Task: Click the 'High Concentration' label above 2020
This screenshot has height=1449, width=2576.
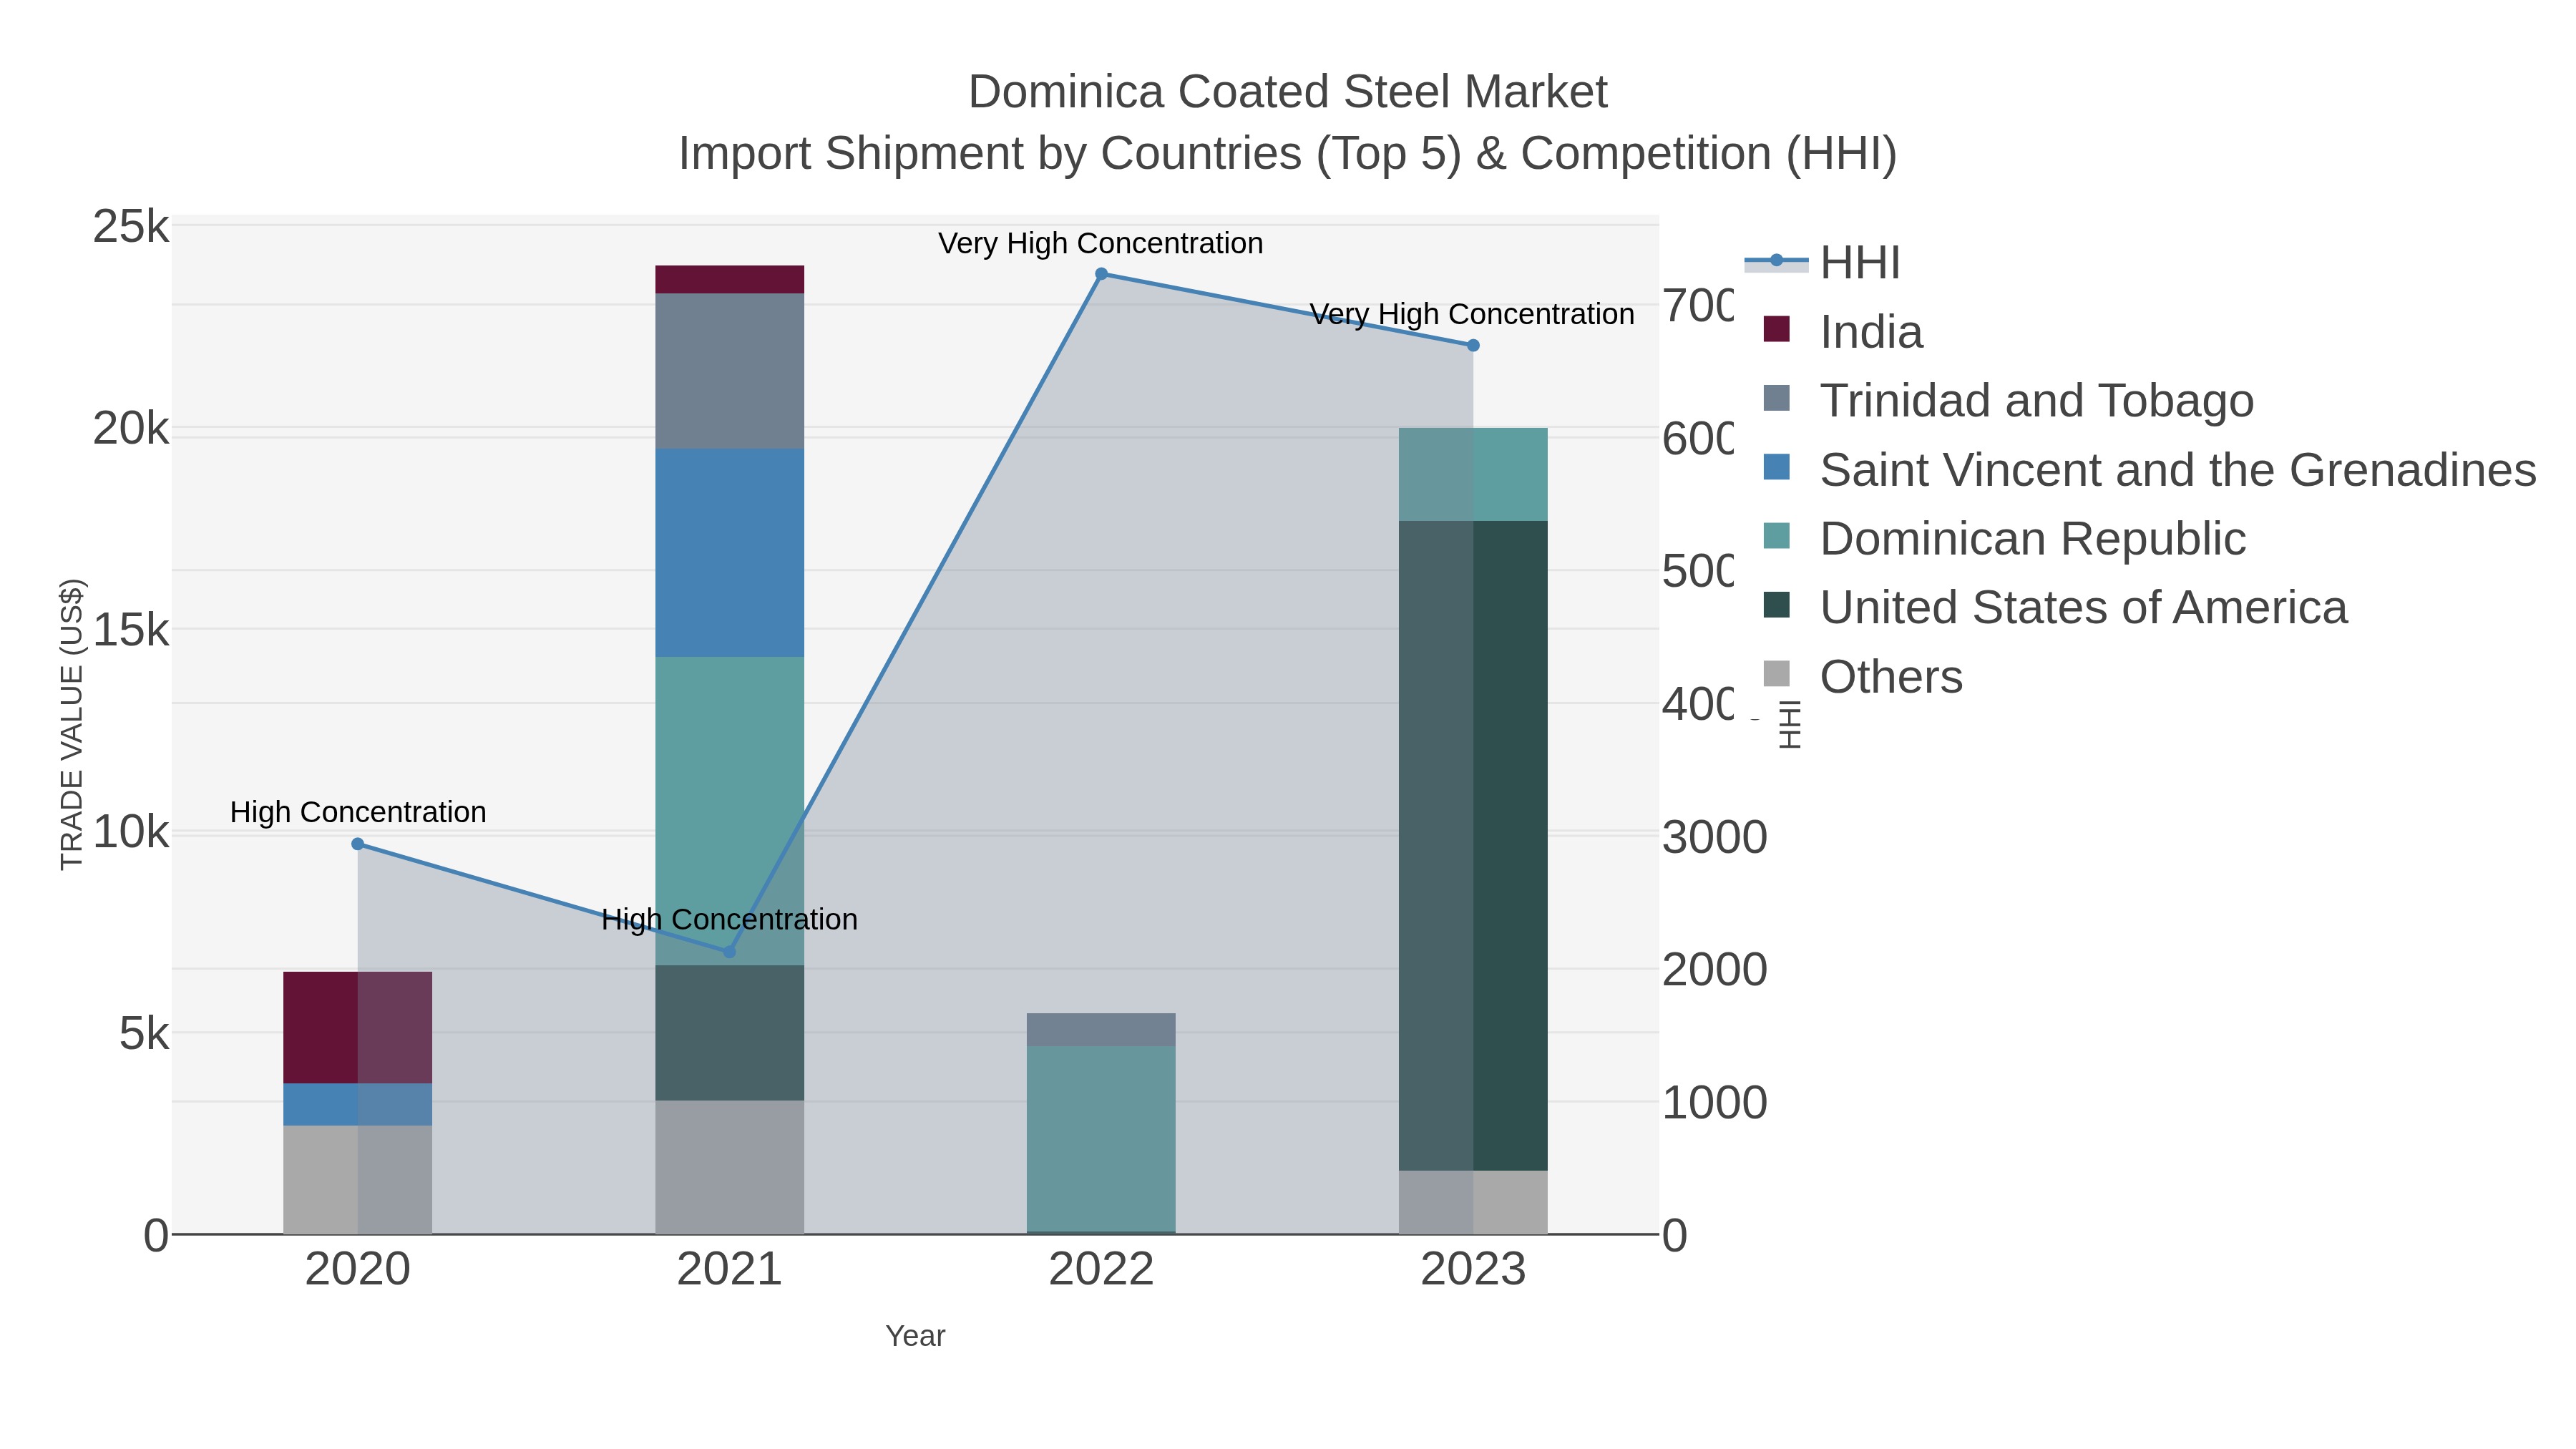Action: (x=358, y=812)
